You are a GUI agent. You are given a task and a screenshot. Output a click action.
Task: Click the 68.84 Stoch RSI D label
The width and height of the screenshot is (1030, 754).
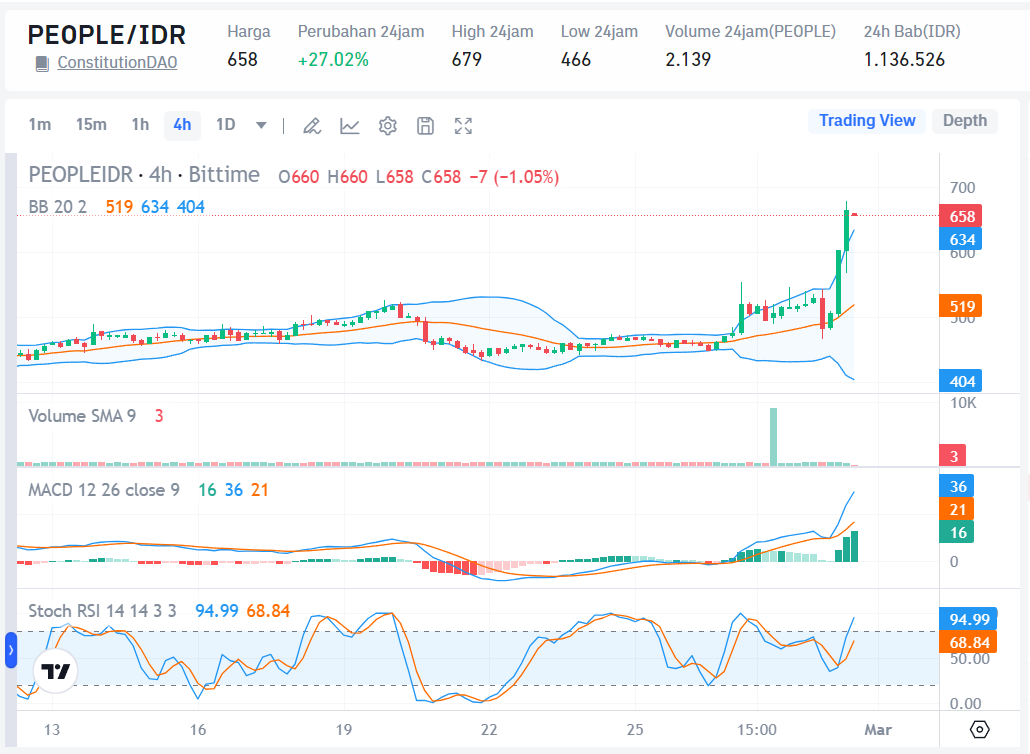click(x=969, y=642)
